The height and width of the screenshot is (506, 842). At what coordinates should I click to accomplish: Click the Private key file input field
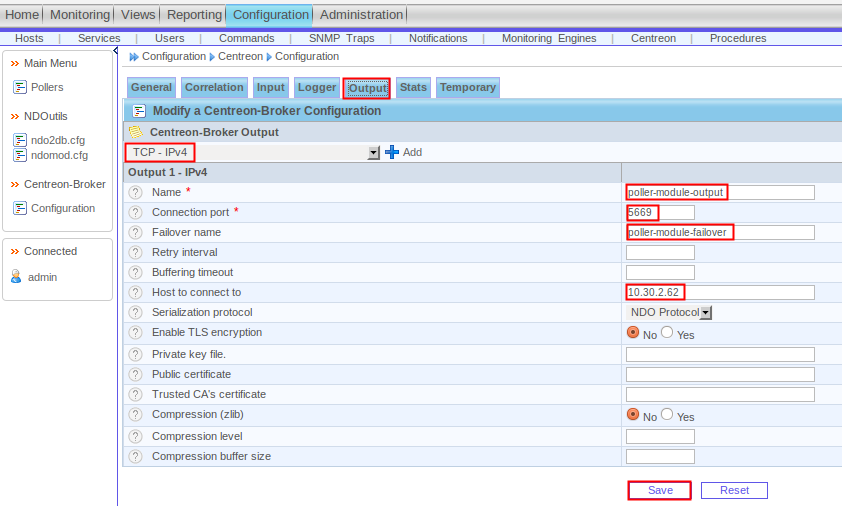tap(720, 355)
